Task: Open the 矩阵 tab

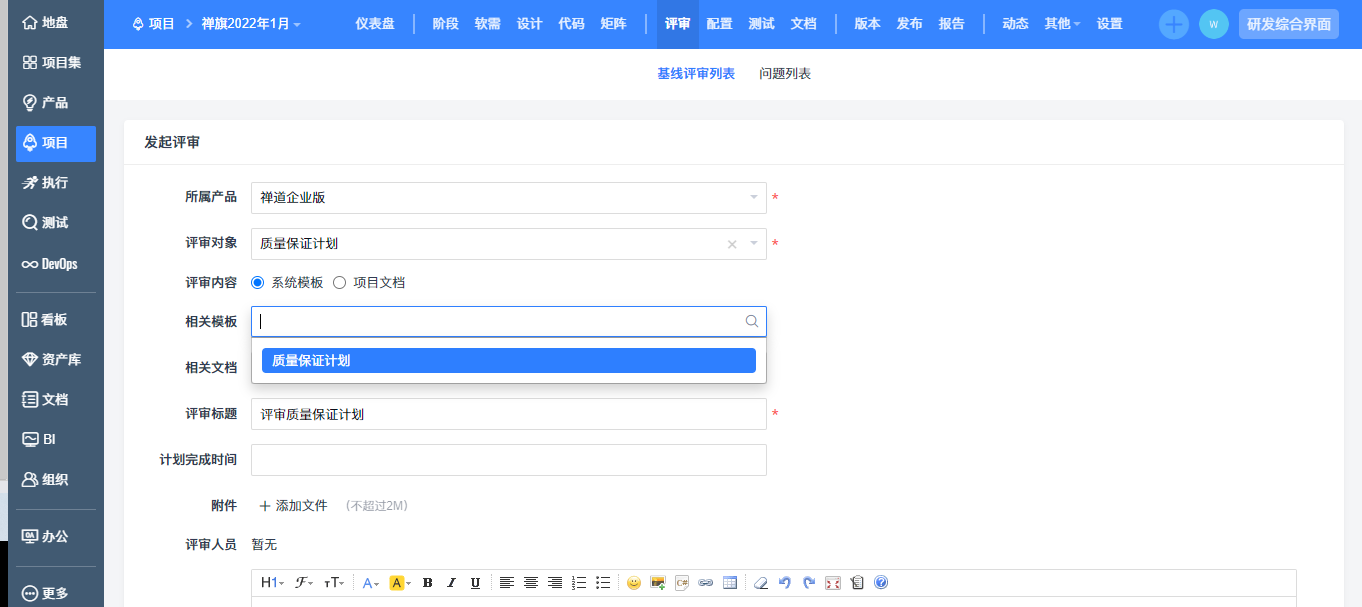Action: pos(614,24)
